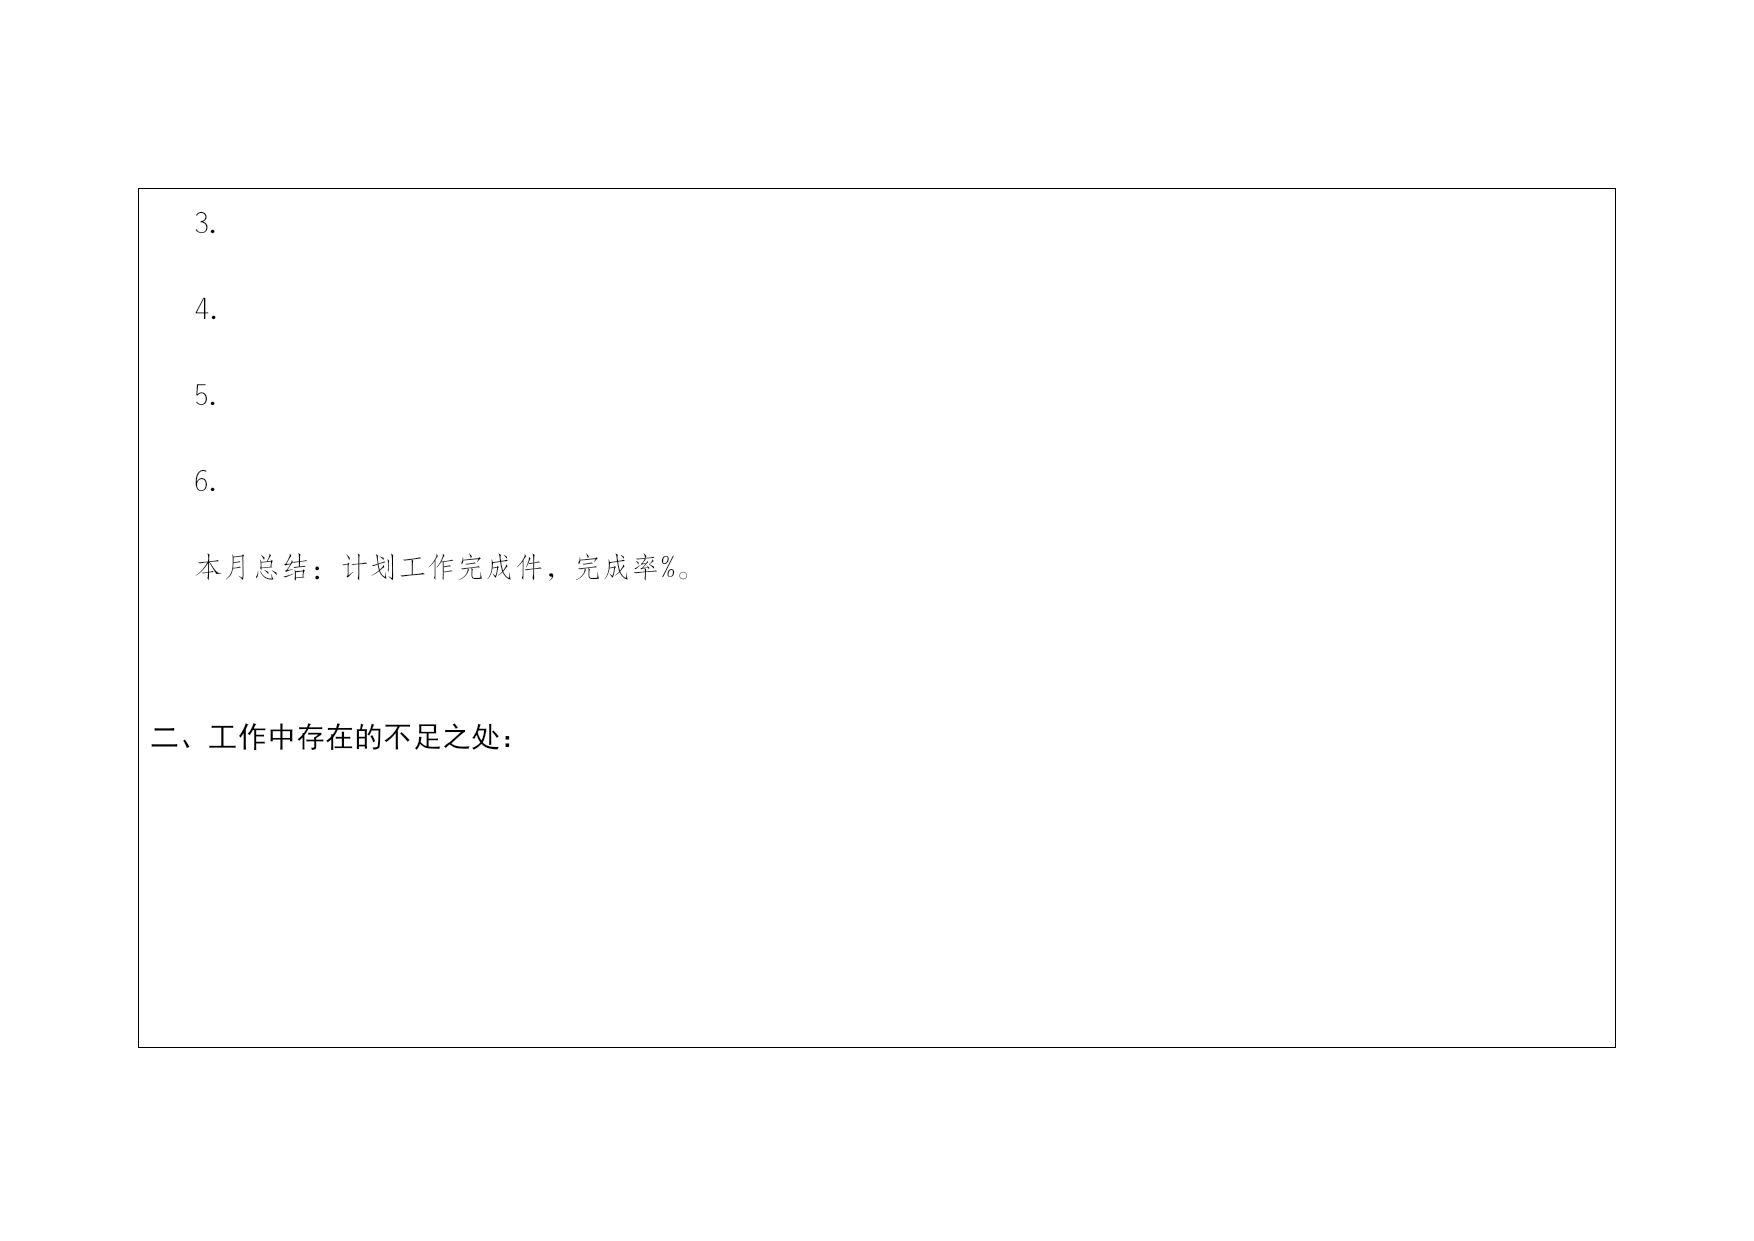Click the word "不足之处" in the heading
Screen dimensions: 1754x1241
coord(442,738)
